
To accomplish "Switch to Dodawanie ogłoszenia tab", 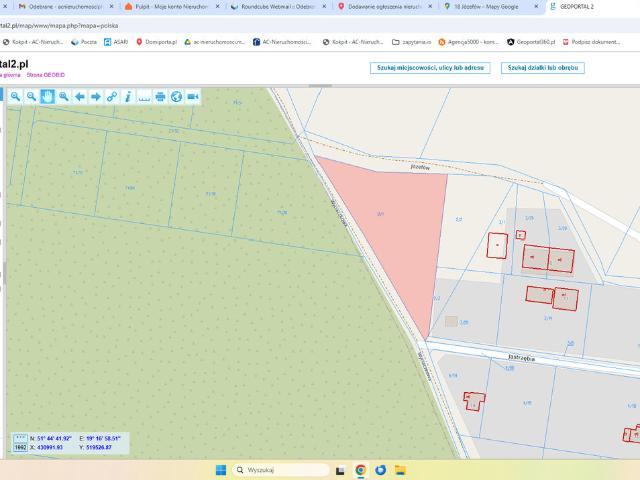I will click(x=384, y=7).
